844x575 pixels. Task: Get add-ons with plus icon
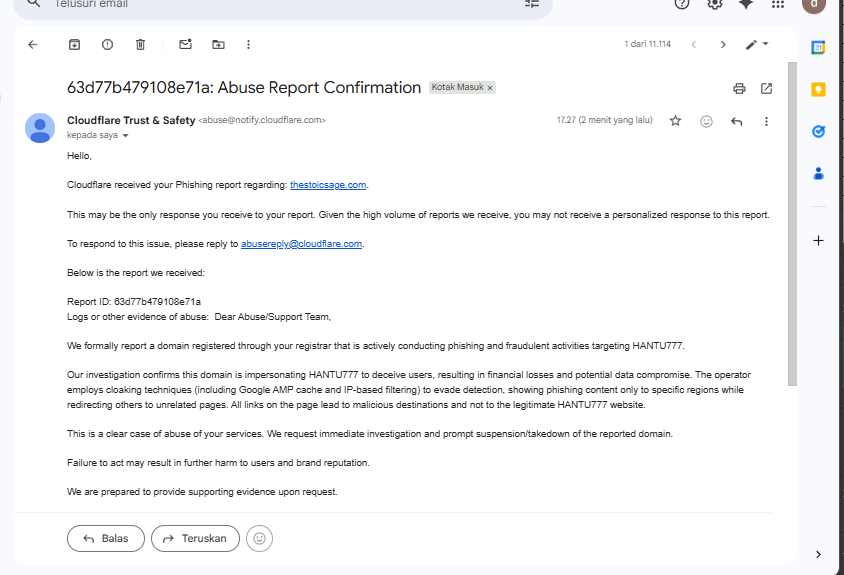click(818, 241)
